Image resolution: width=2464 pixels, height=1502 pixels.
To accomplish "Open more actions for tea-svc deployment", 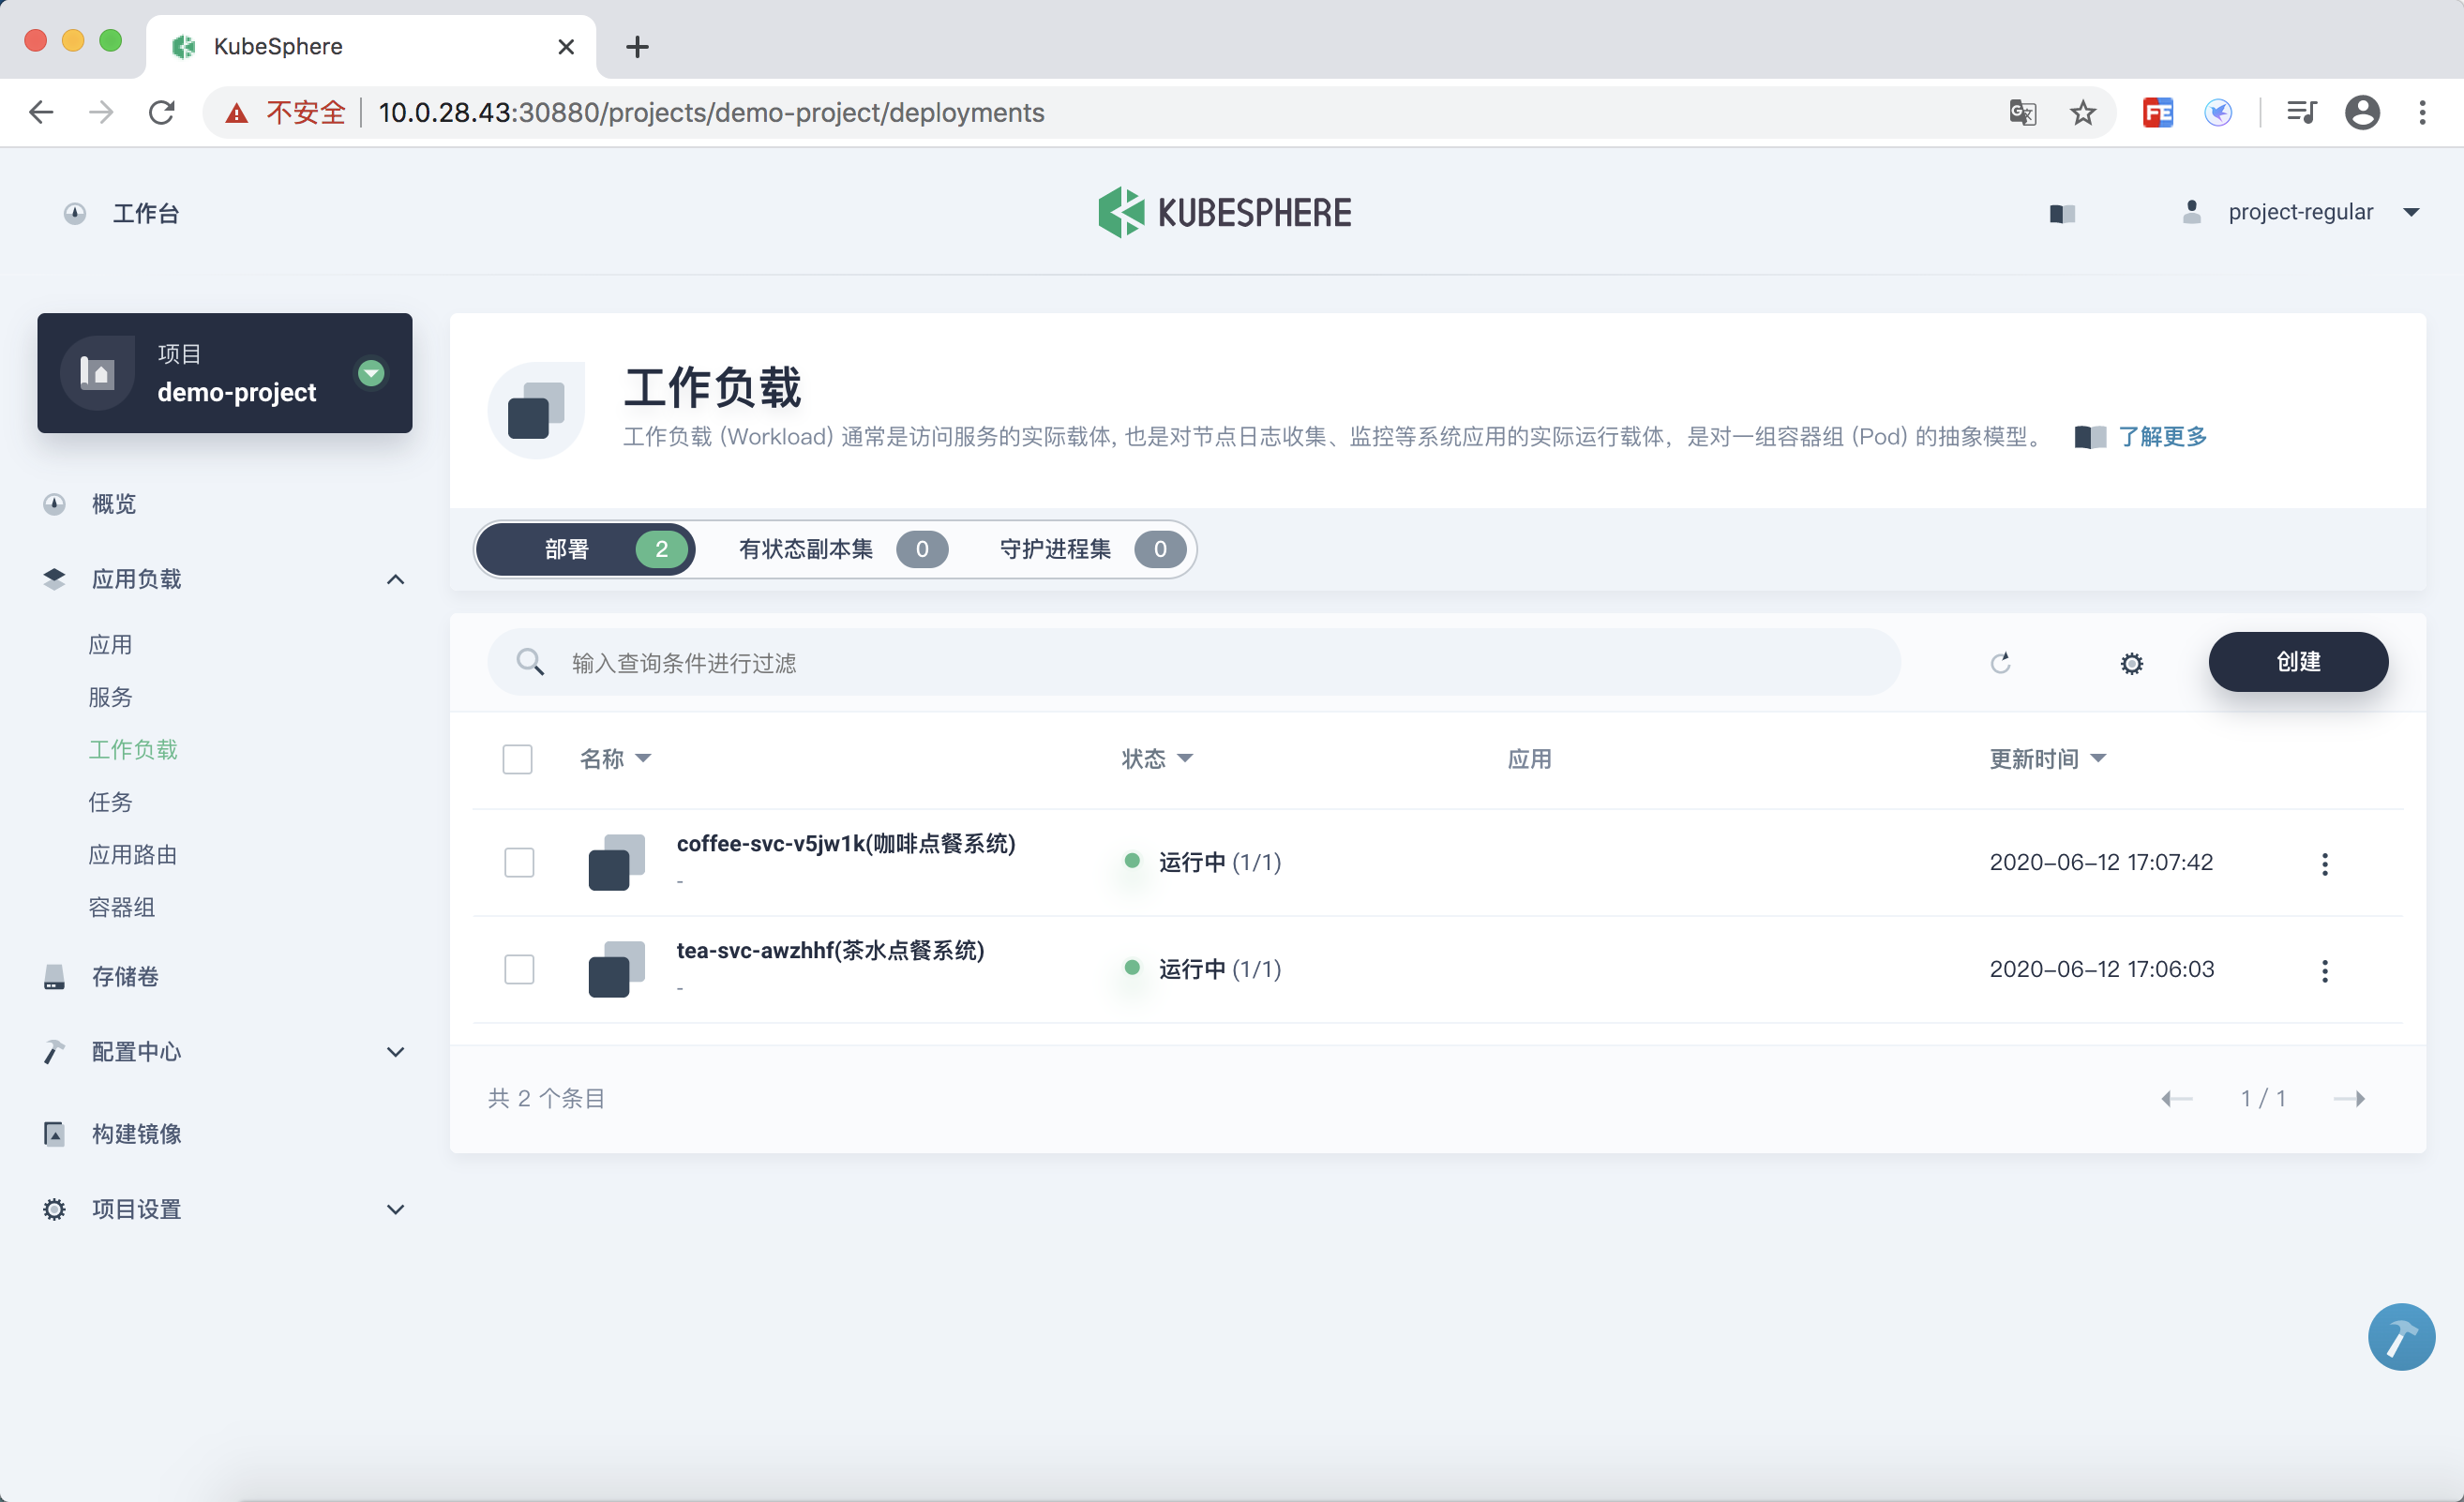I will point(2324,970).
